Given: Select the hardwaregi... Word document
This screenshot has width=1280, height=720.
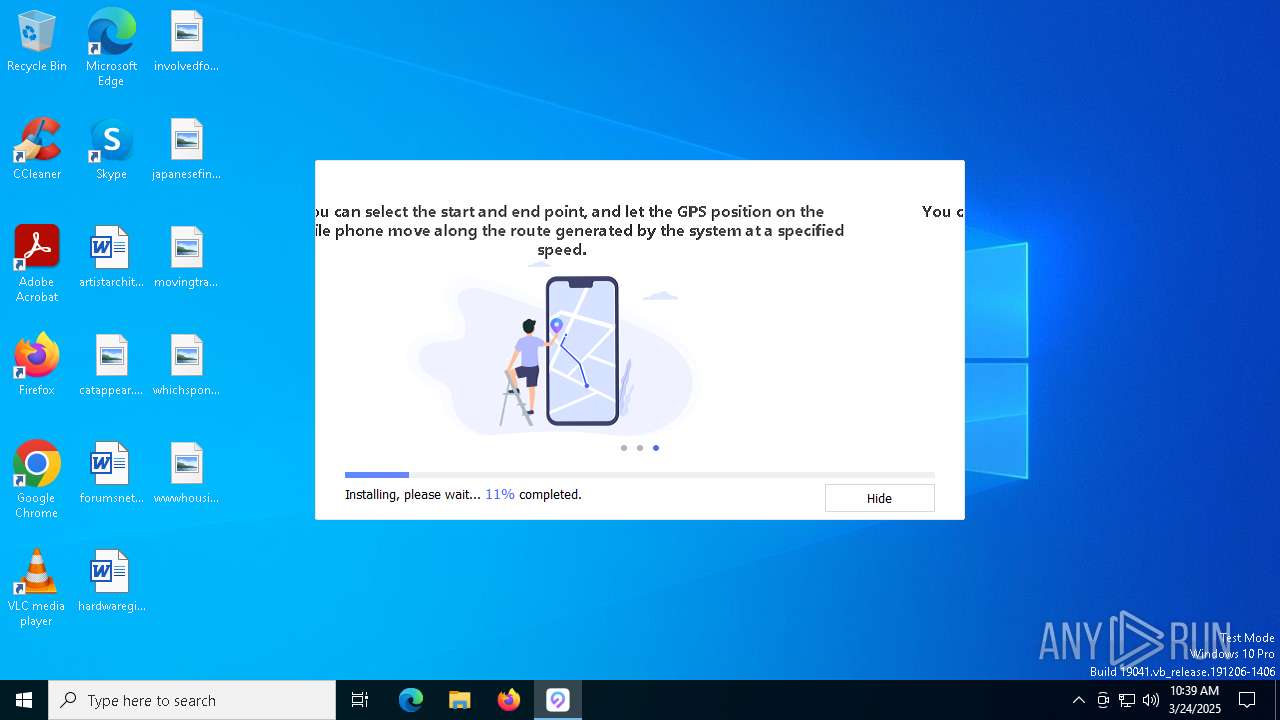Looking at the screenshot, I should pyautogui.click(x=111, y=582).
